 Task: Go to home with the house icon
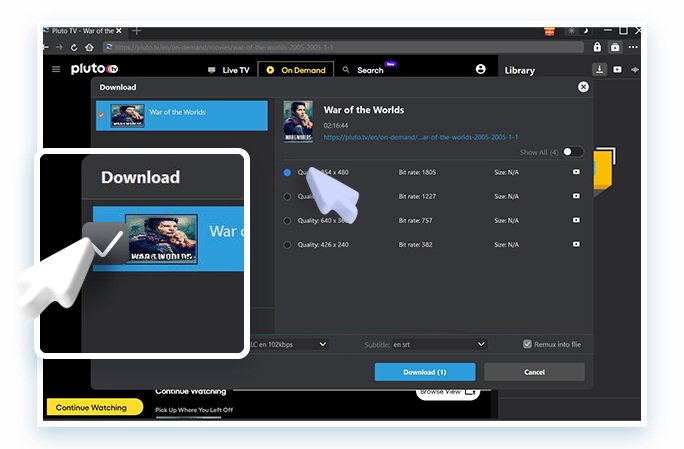coord(89,47)
